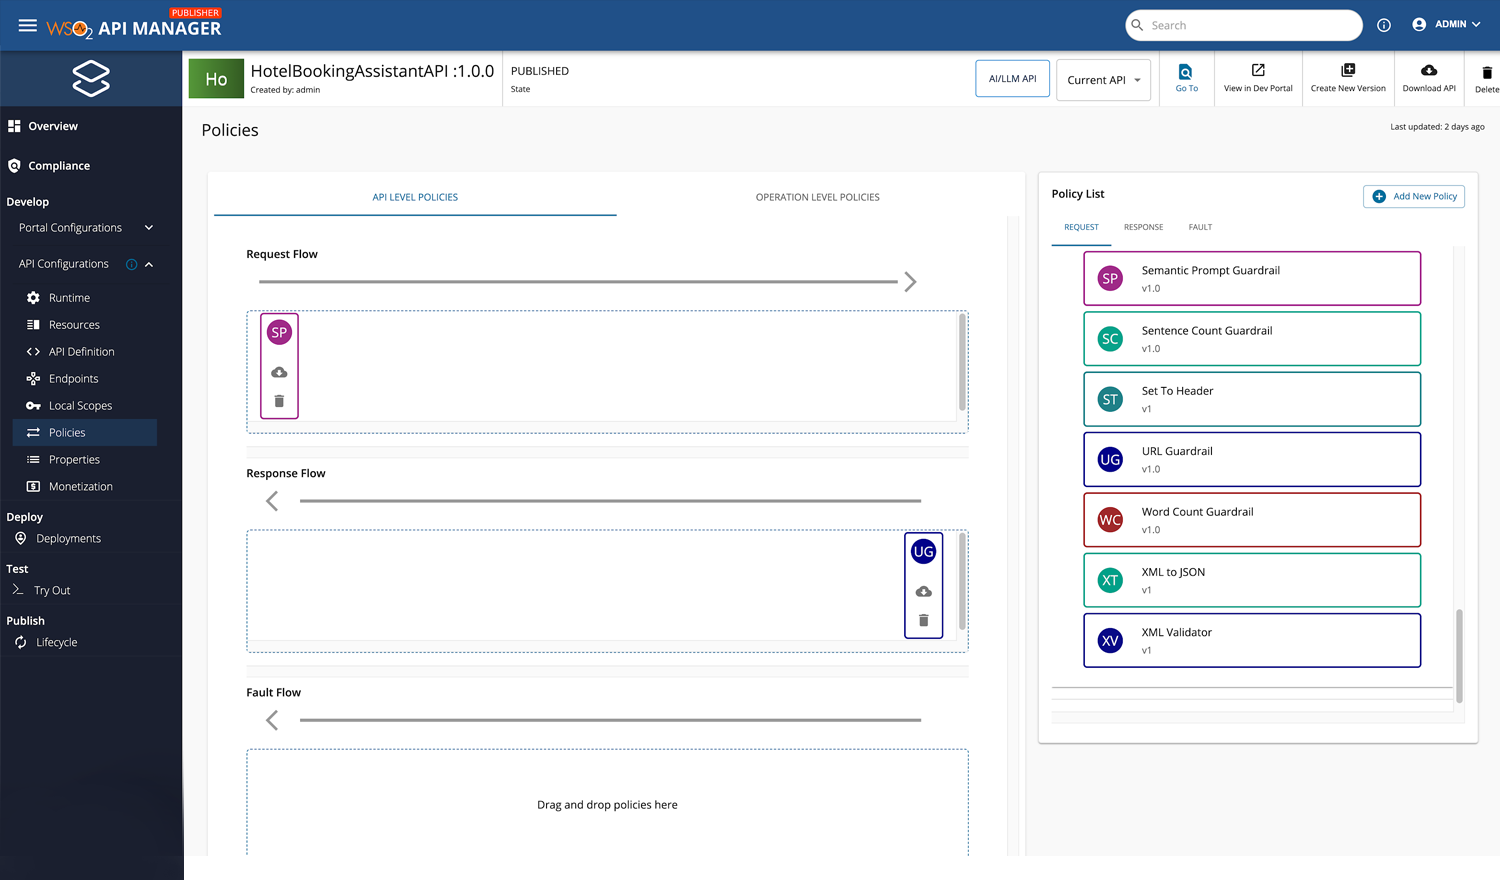This screenshot has width=1500, height=880.
Task: Expand Portal Configurations section
Action: 149,228
